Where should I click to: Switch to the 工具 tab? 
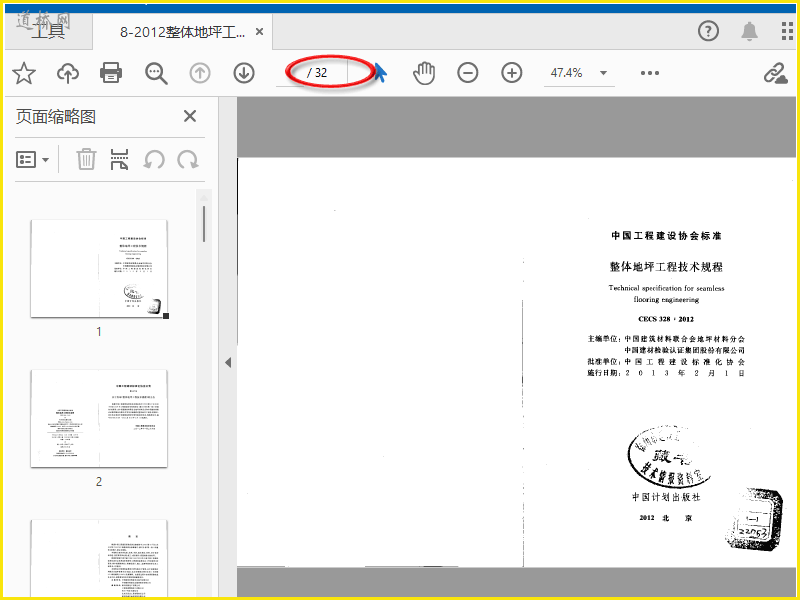48,31
